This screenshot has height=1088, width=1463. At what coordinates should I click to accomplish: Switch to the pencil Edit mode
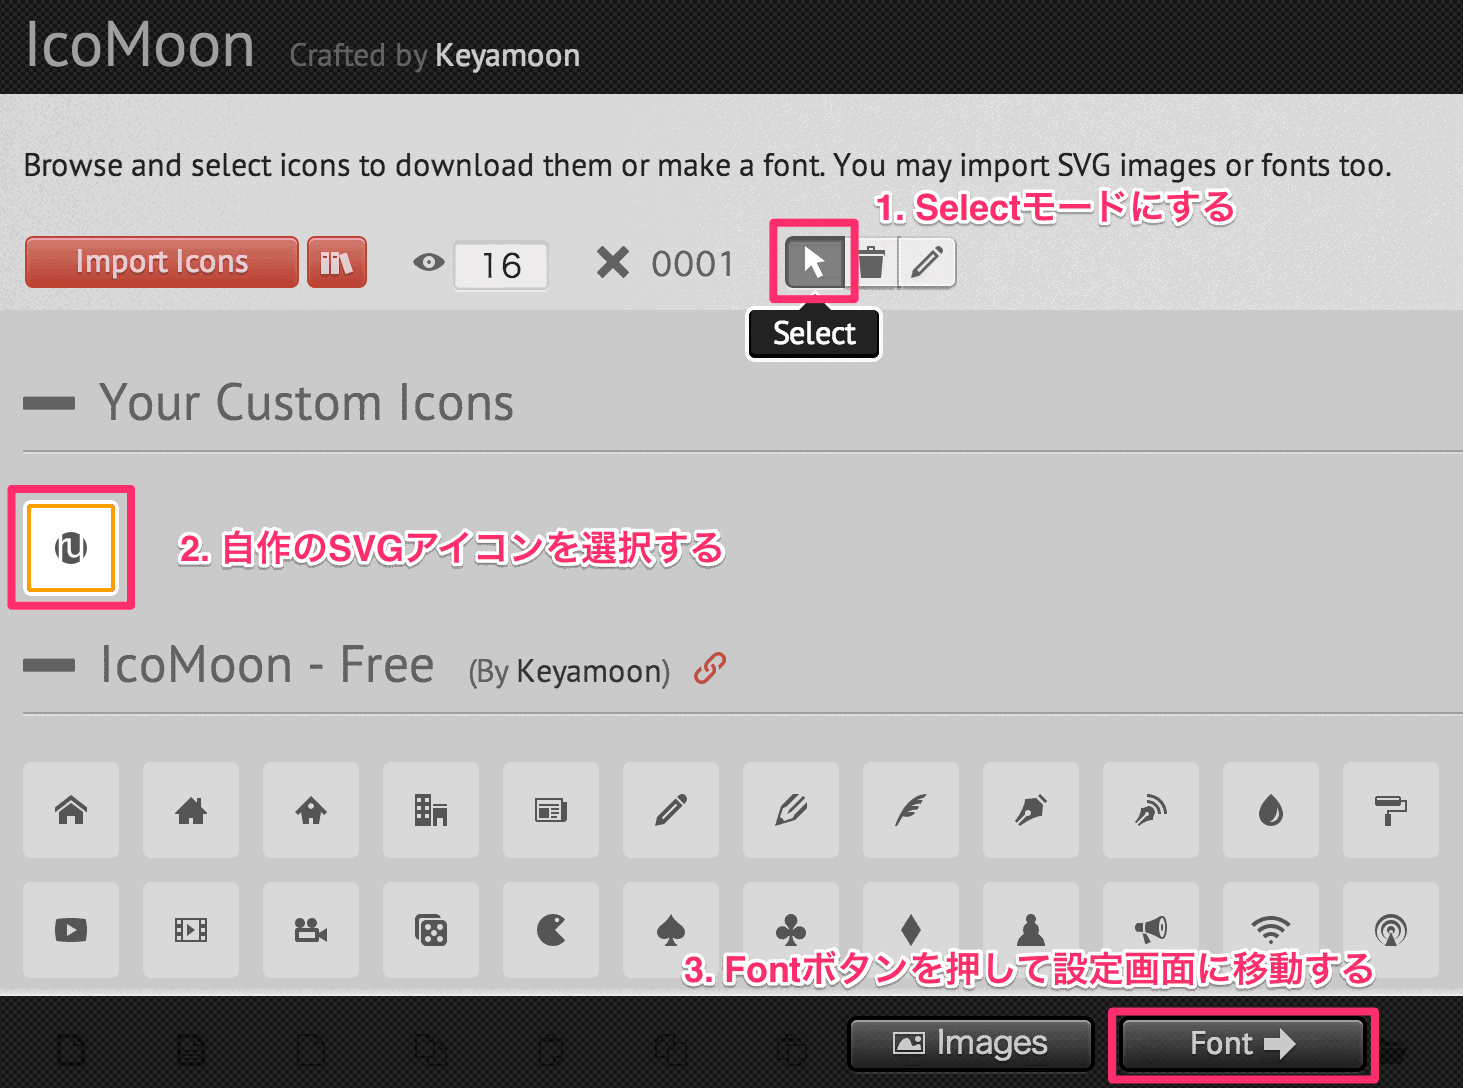[x=927, y=263]
